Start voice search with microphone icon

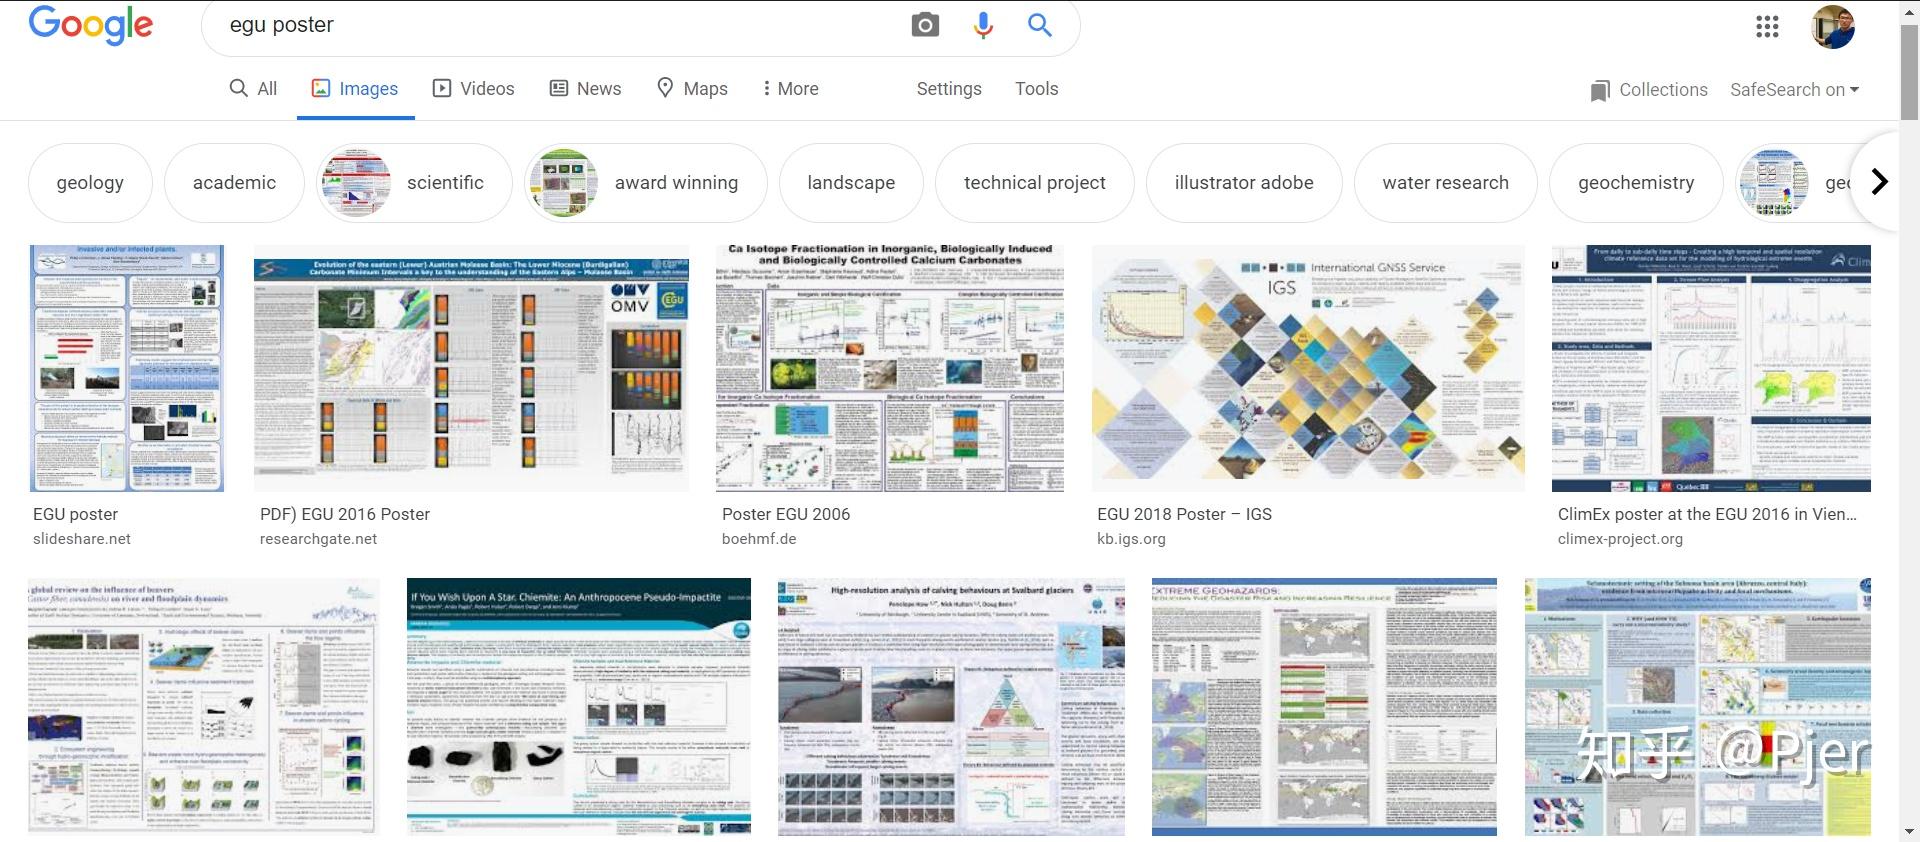tap(983, 25)
